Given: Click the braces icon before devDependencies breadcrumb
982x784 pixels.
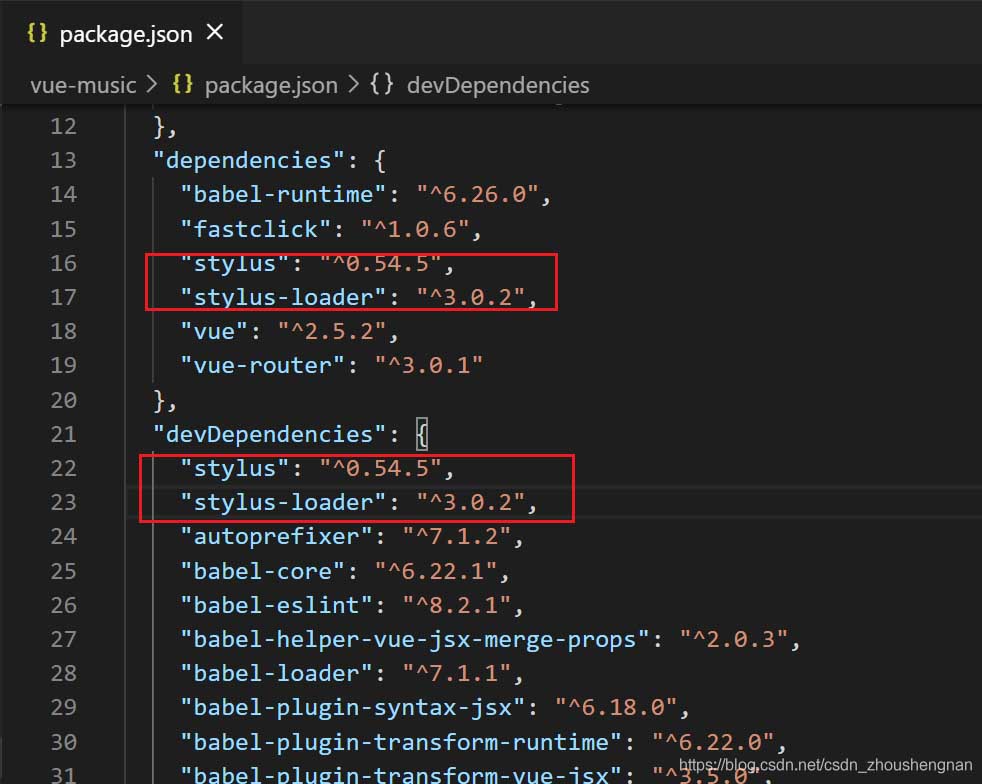Looking at the screenshot, I should 382,85.
